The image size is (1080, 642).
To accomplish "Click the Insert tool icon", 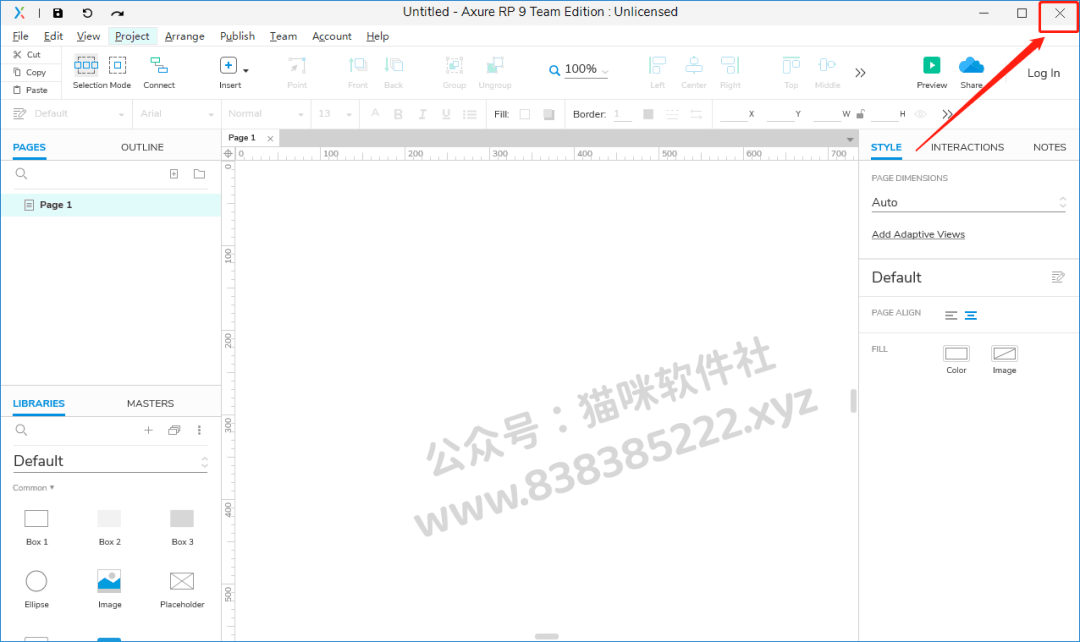I will (x=228, y=65).
